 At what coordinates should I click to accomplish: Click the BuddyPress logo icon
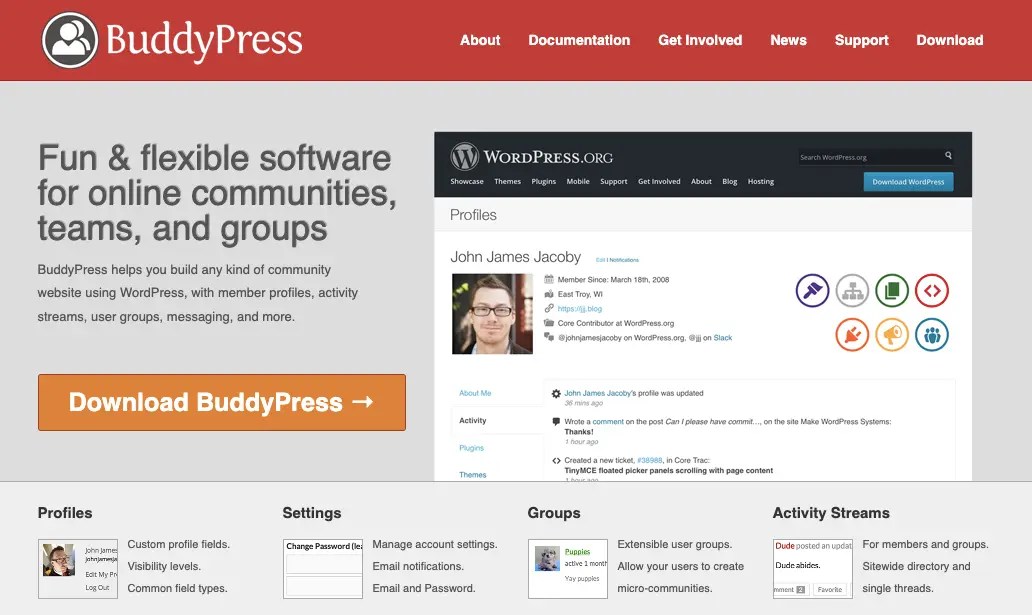tap(69, 40)
